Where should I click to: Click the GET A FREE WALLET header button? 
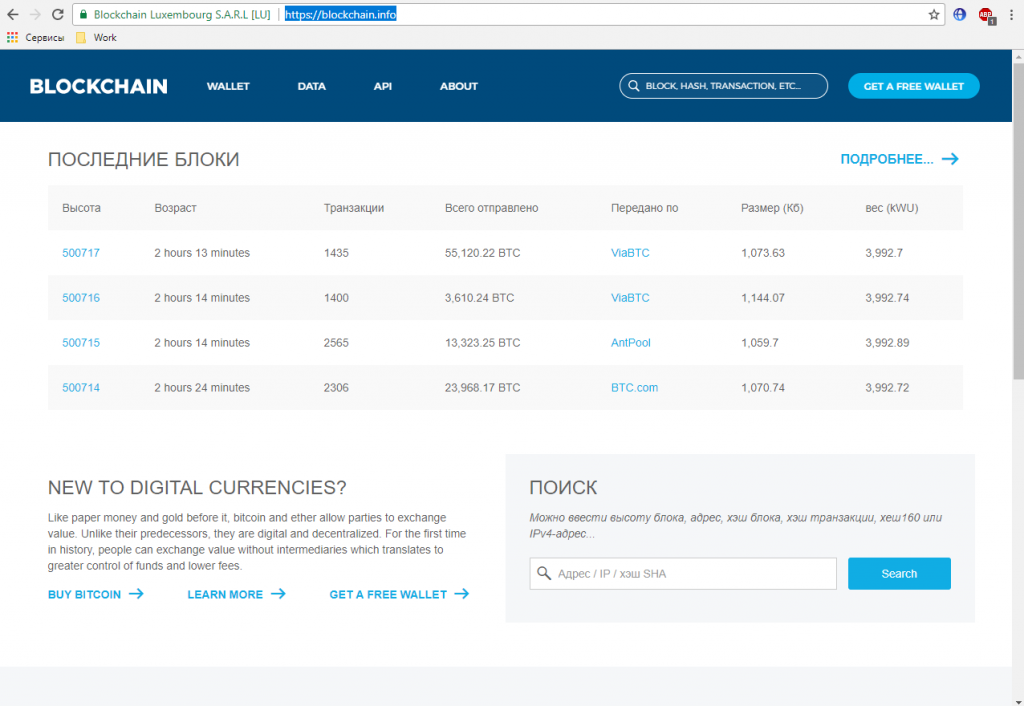click(914, 86)
